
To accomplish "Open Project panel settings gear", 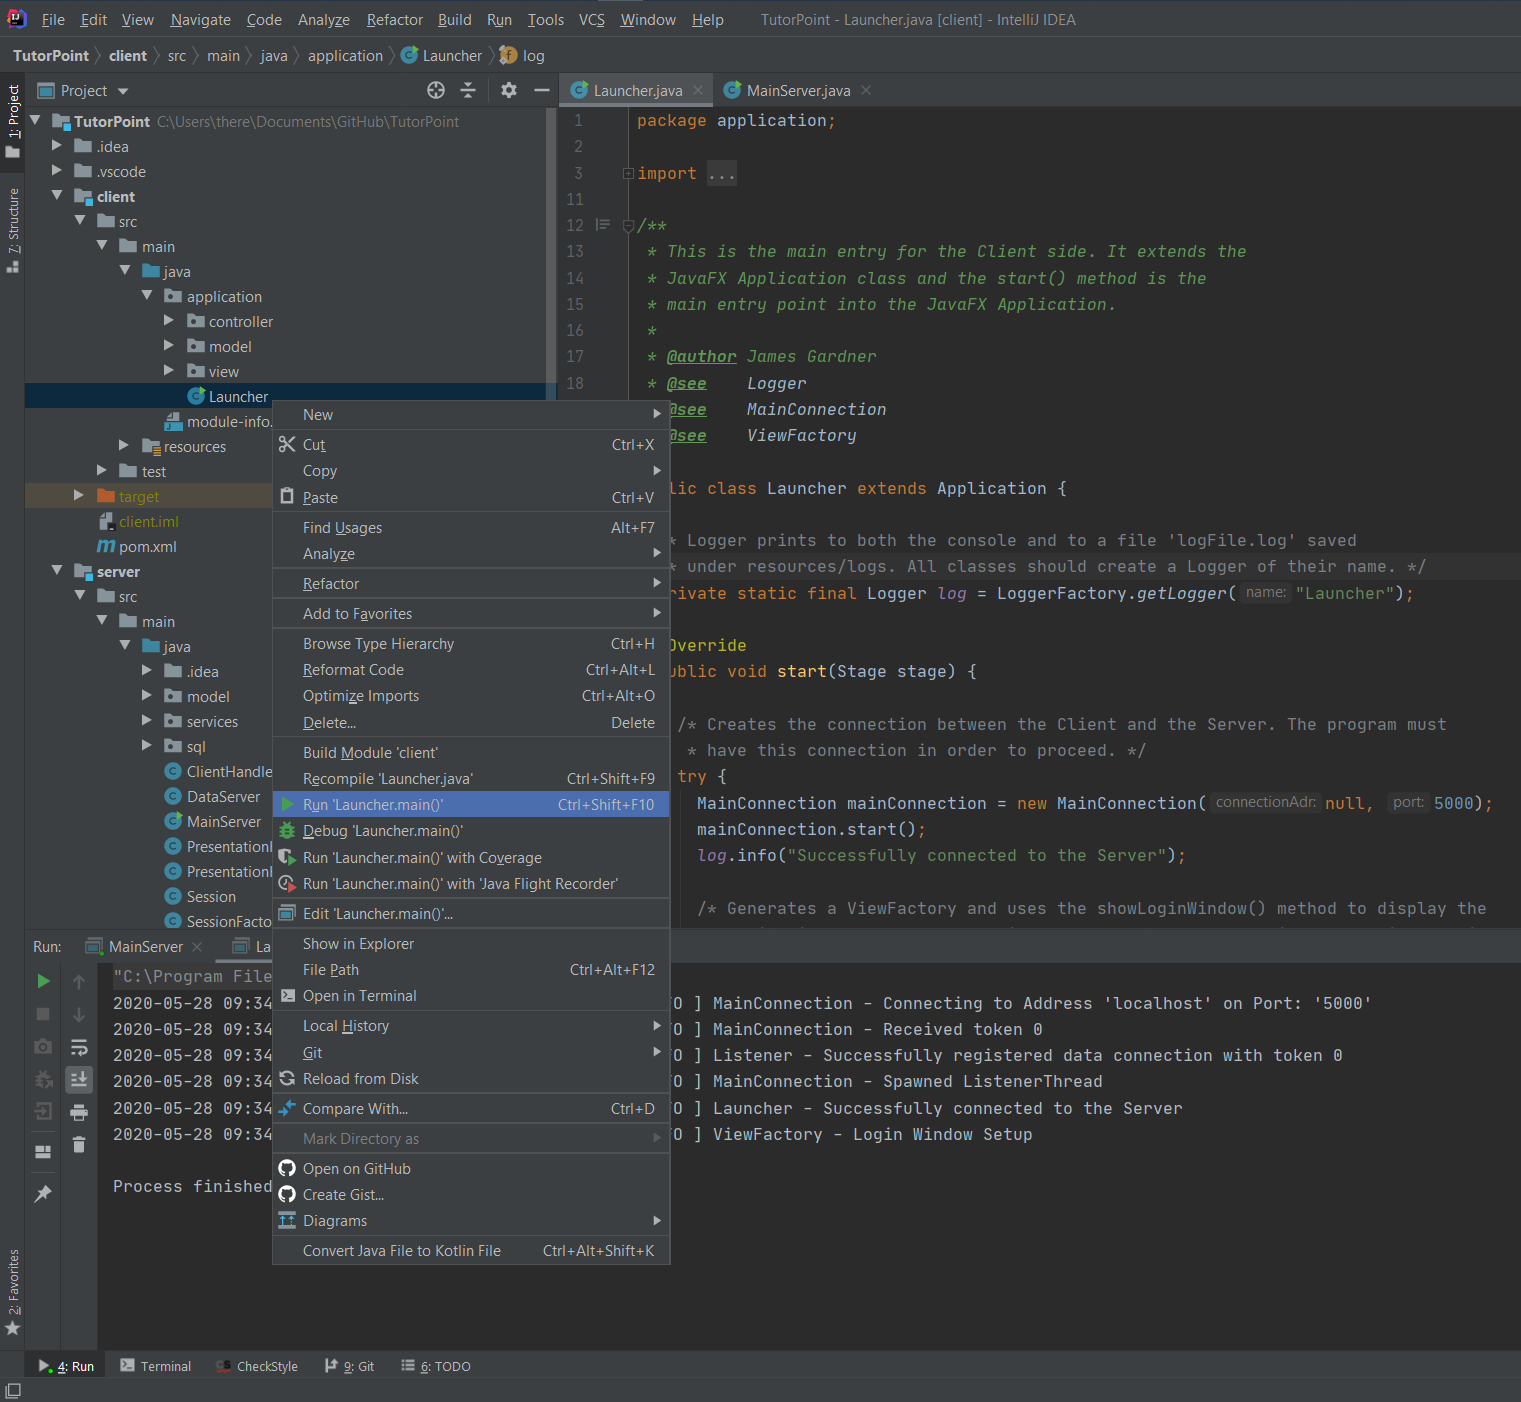I will click(509, 91).
